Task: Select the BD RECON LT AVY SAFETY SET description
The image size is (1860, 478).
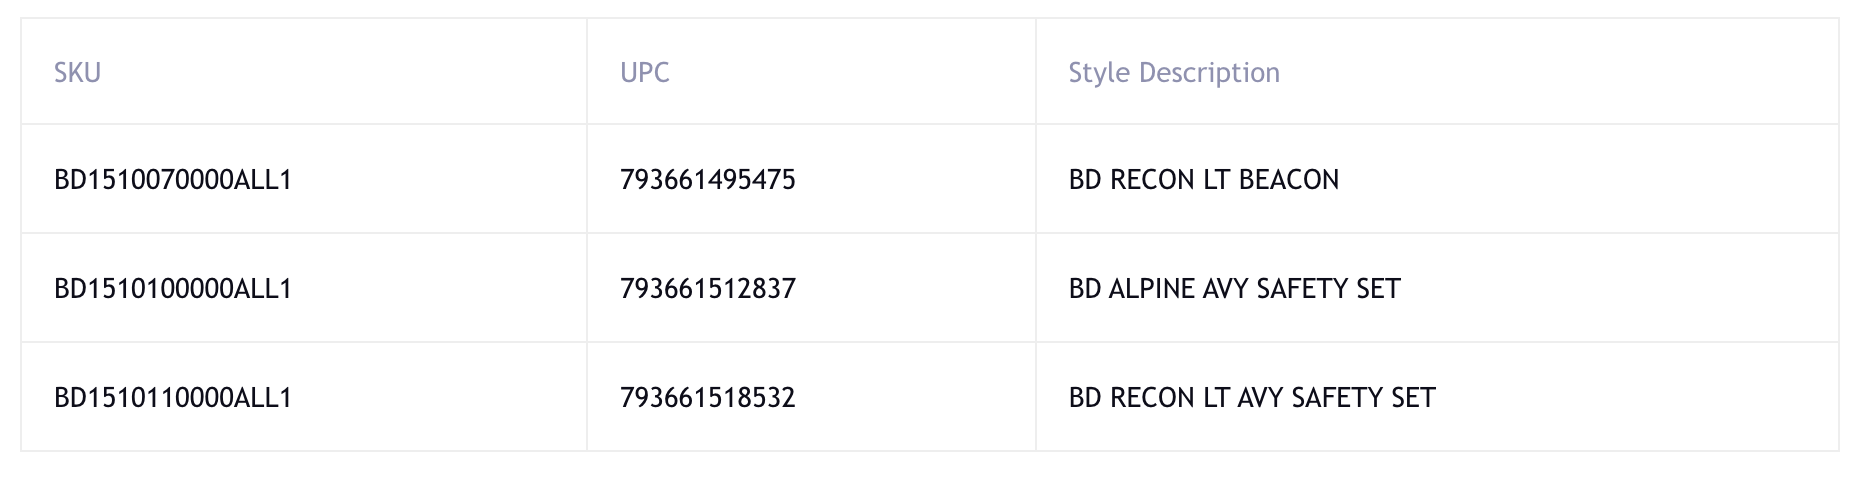Action: click(1251, 398)
